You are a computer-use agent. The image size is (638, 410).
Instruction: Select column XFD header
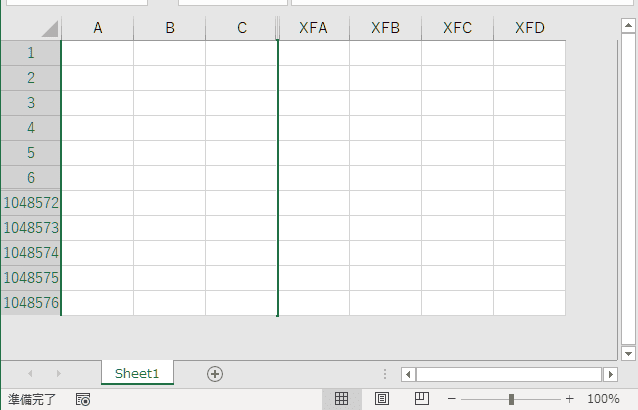coord(529,28)
